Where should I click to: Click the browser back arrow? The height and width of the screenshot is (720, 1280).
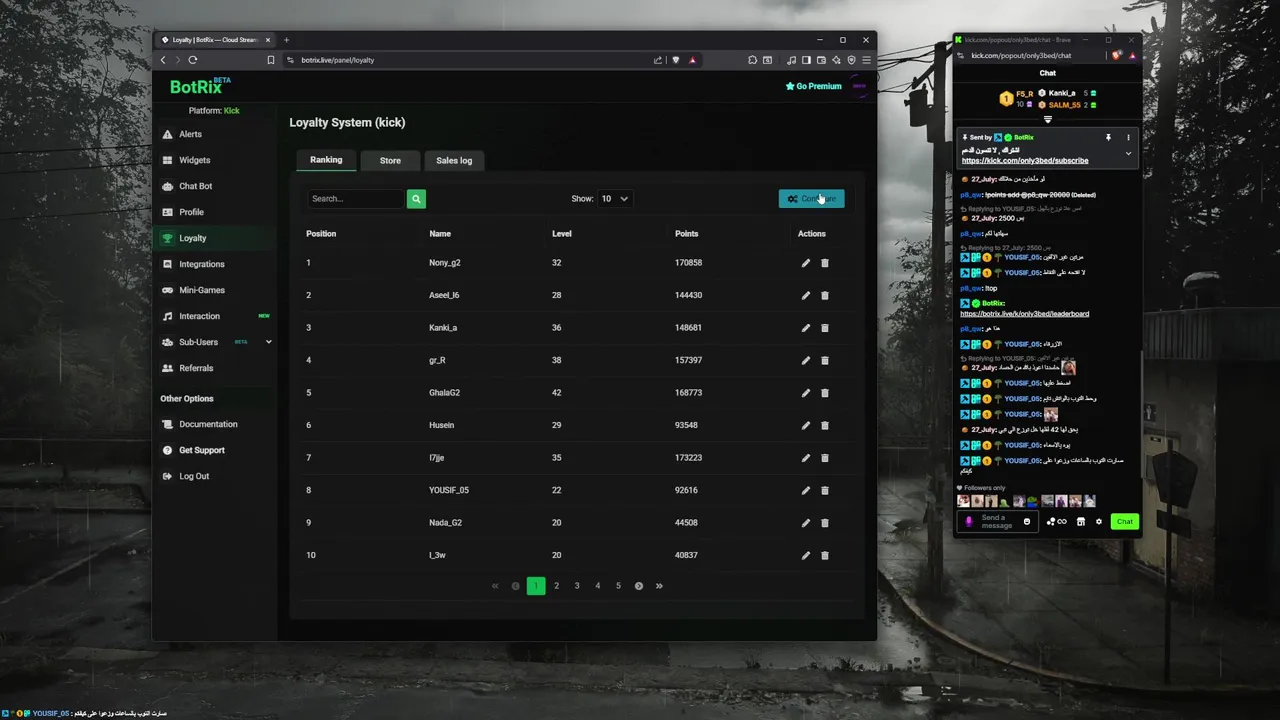[x=163, y=60]
